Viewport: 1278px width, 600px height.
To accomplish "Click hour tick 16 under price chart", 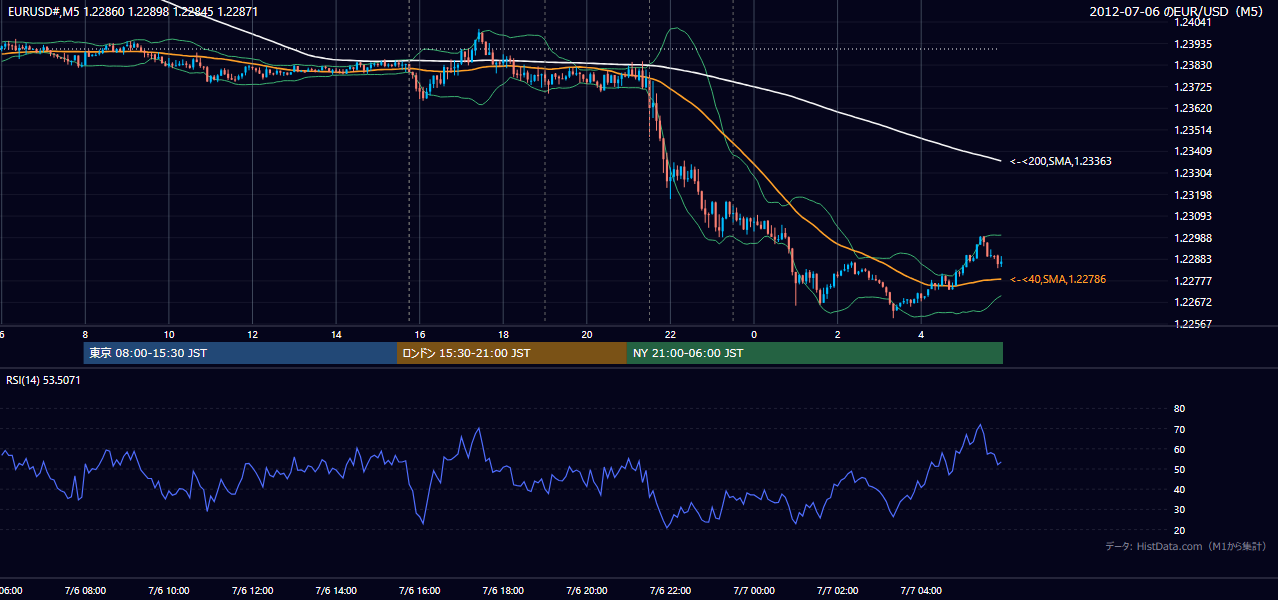I will tap(420, 334).
